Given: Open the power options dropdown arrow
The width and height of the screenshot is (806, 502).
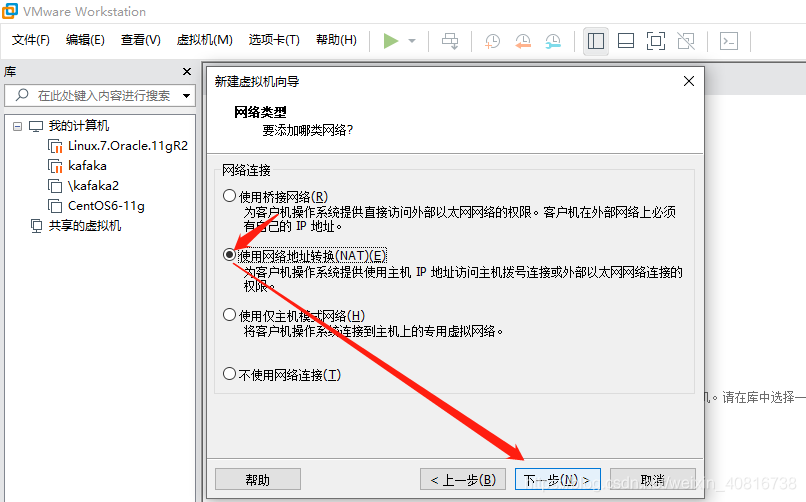Looking at the screenshot, I should point(412,41).
